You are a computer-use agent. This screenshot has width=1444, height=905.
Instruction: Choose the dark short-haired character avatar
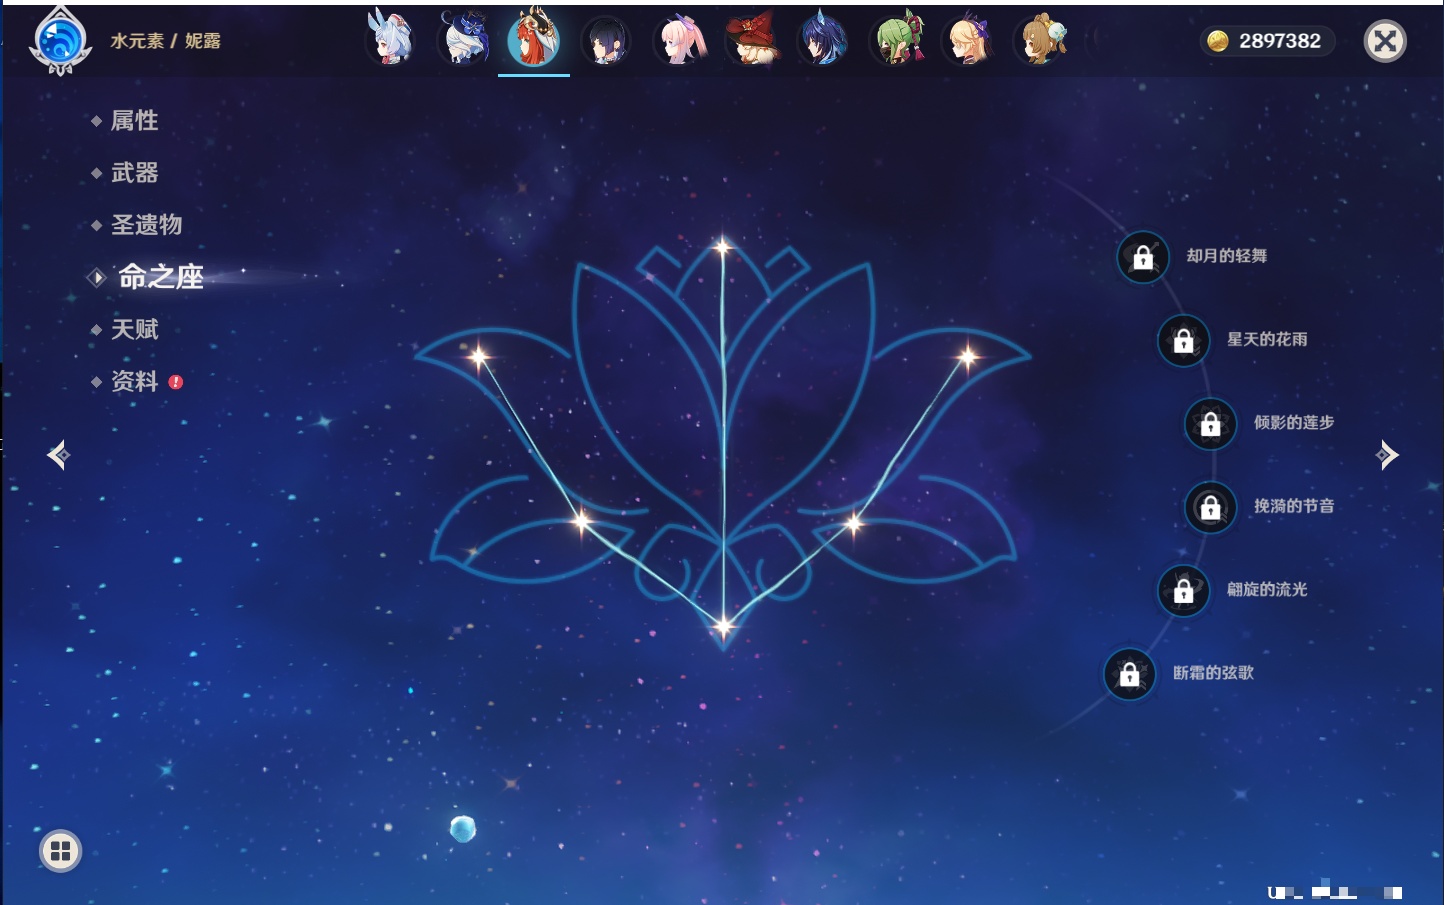(x=606, y=40)
